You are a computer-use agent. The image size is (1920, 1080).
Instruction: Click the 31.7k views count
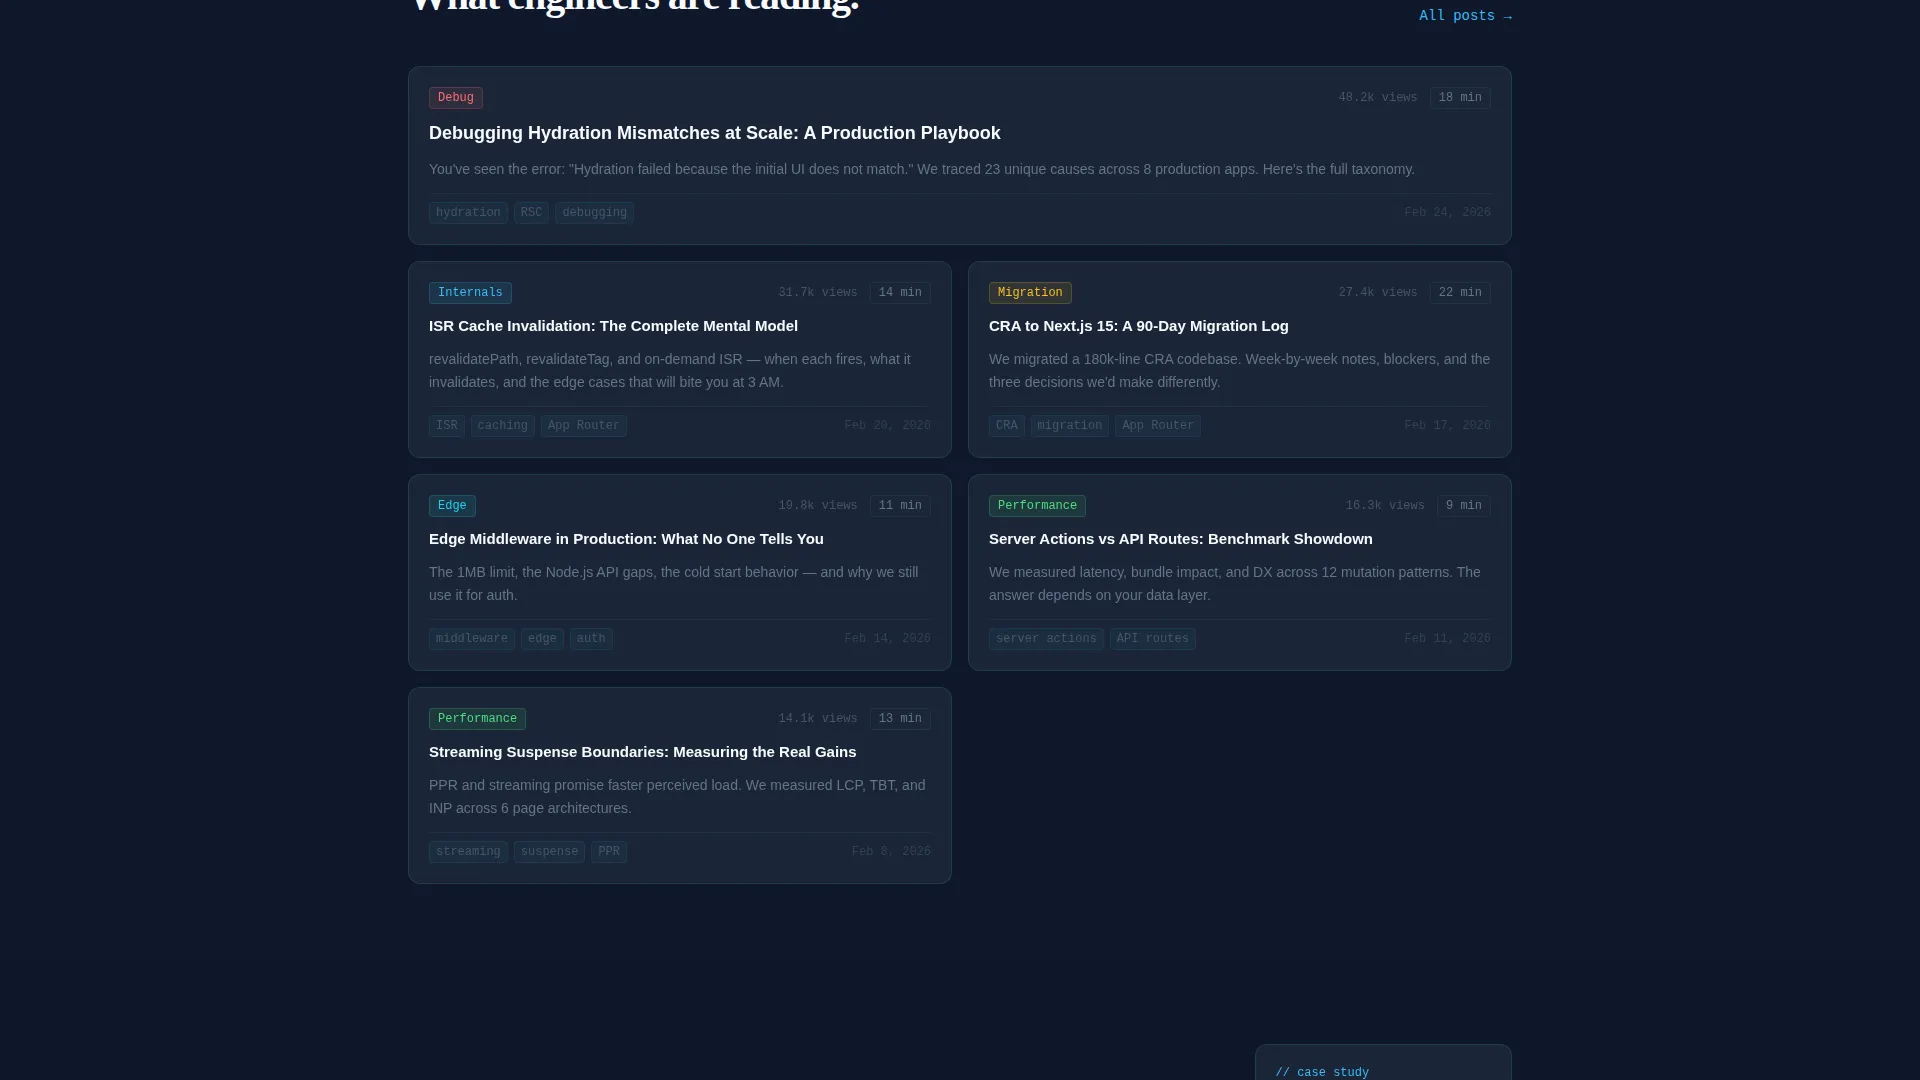coord(818,293)
